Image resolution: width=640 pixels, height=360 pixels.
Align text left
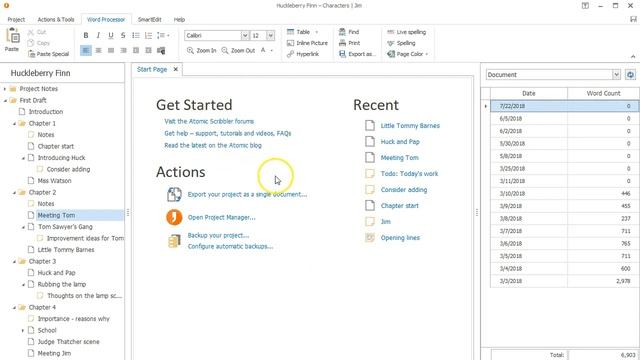click(86, 51)
